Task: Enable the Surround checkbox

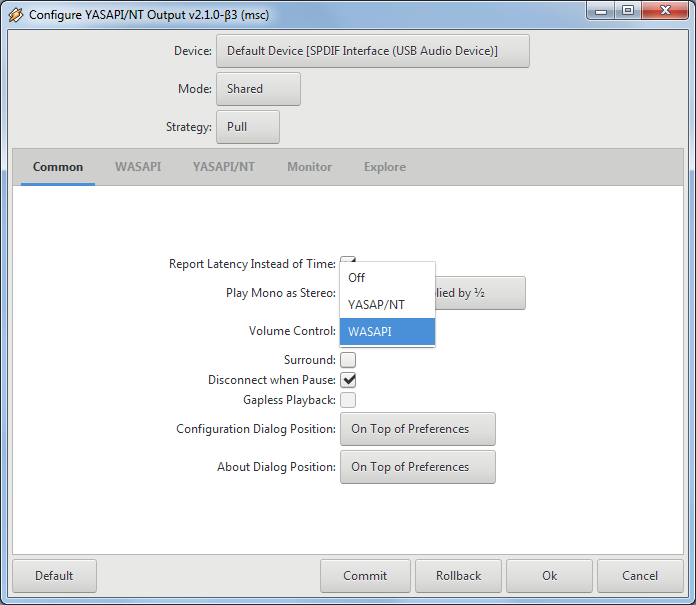Action: 348,360
